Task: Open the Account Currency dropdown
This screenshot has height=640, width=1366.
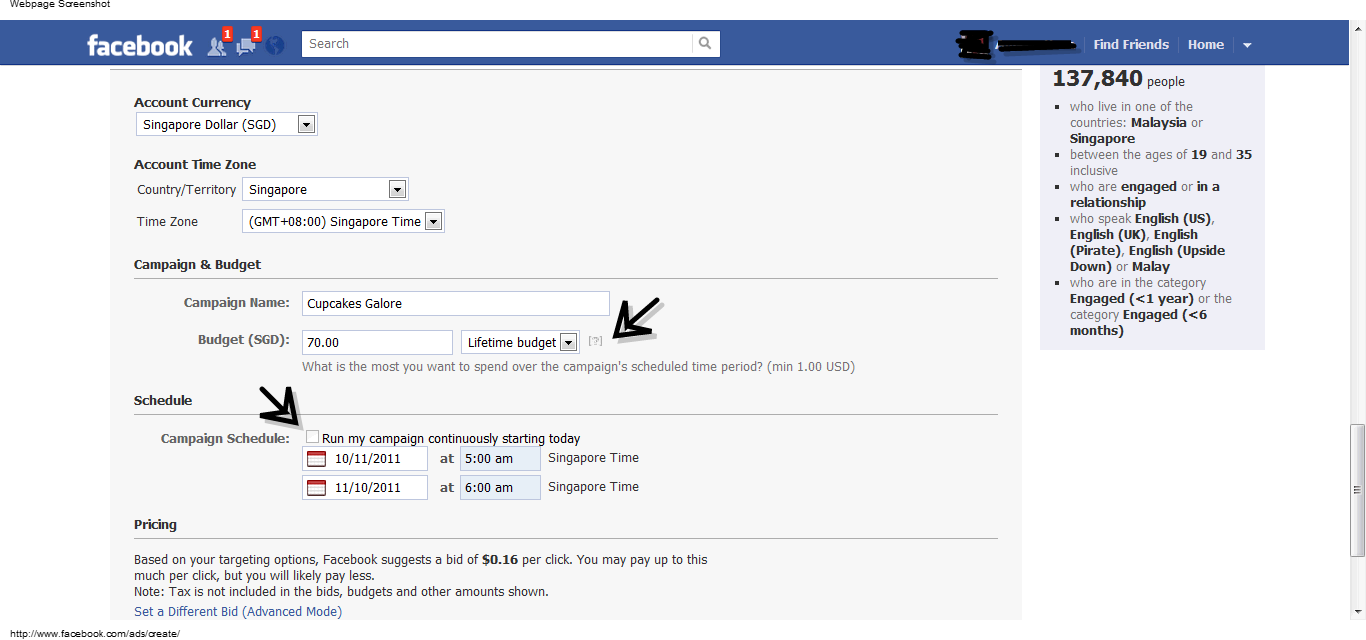Action: click(226, 125)
